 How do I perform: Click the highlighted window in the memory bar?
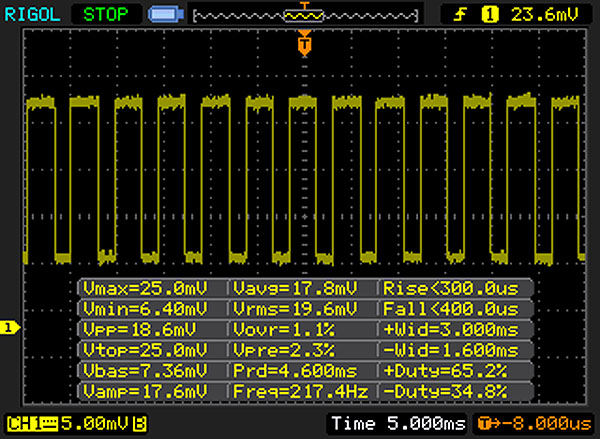click(304, 16)
